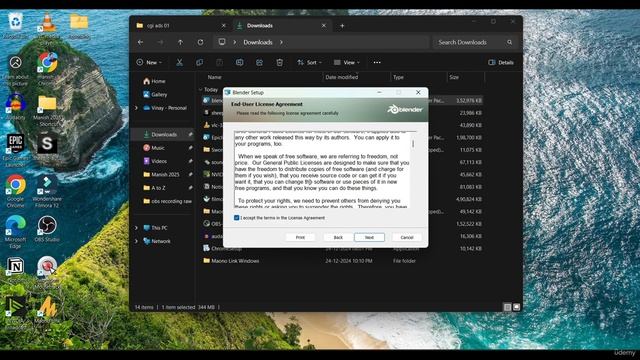Expand Vinay - Personal in sidebar
This screenshot has height=360, width=640.
(136, 108)
